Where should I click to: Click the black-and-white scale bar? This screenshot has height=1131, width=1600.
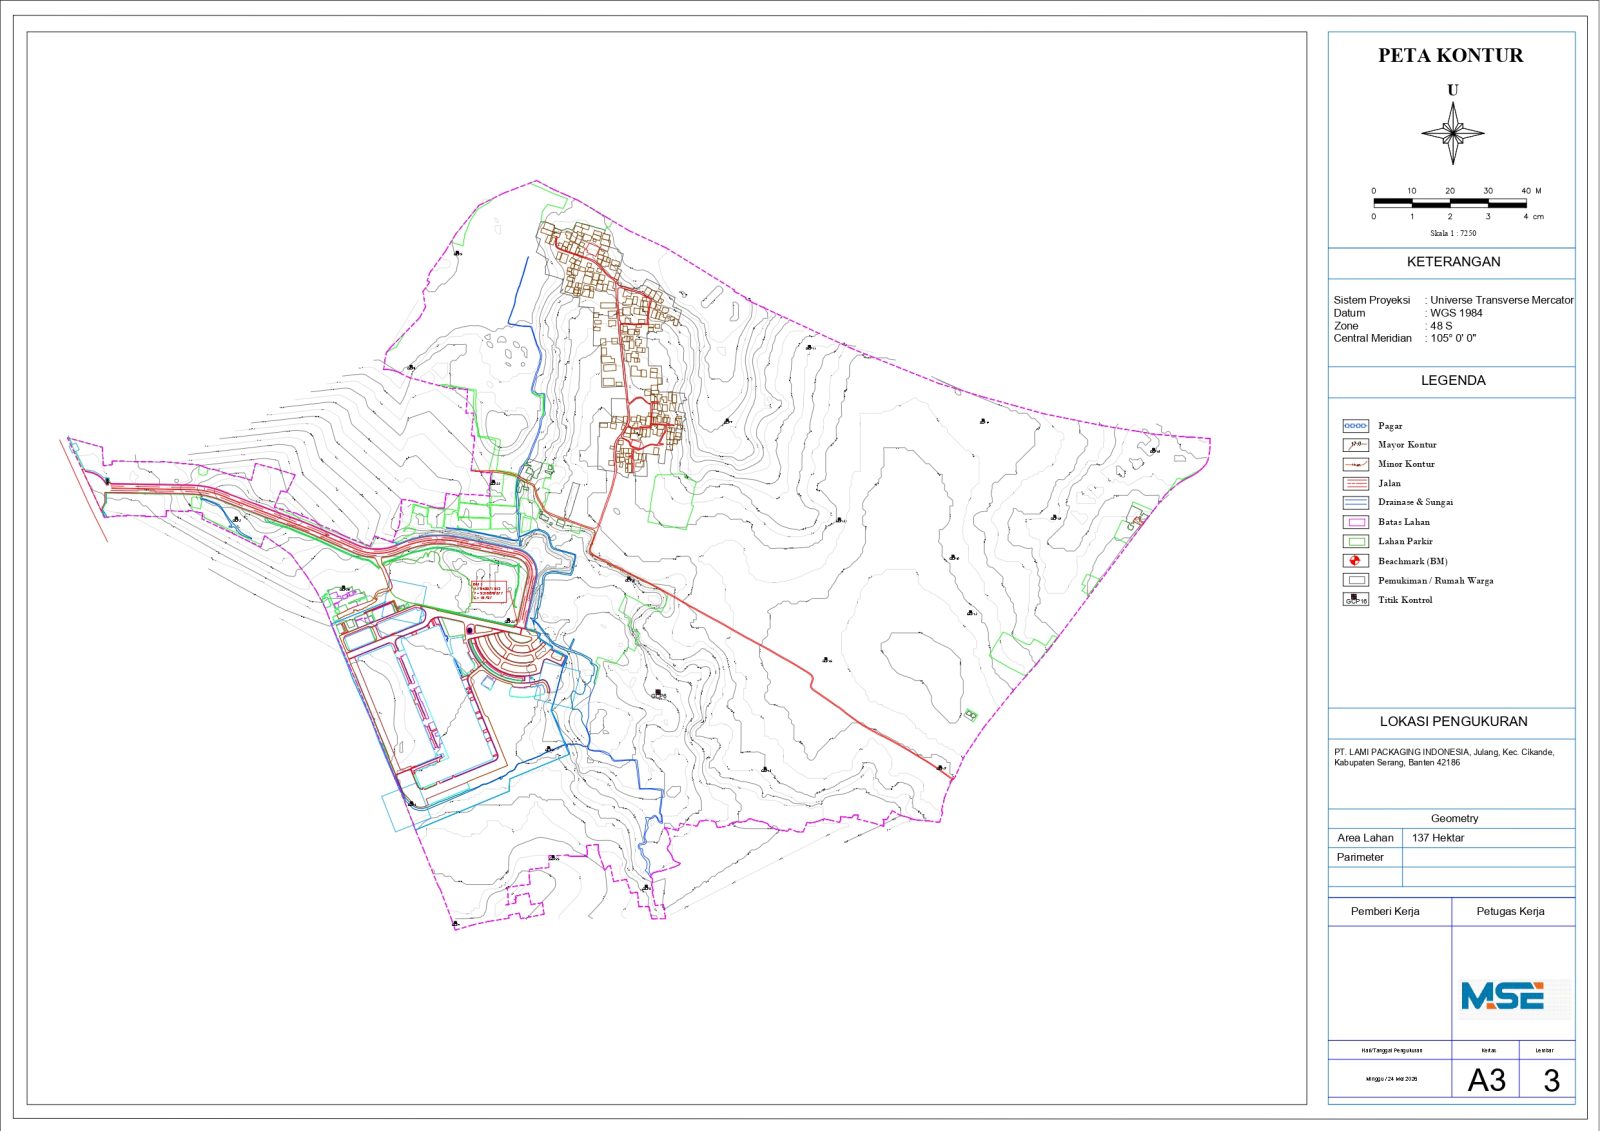coord(1450,202)
